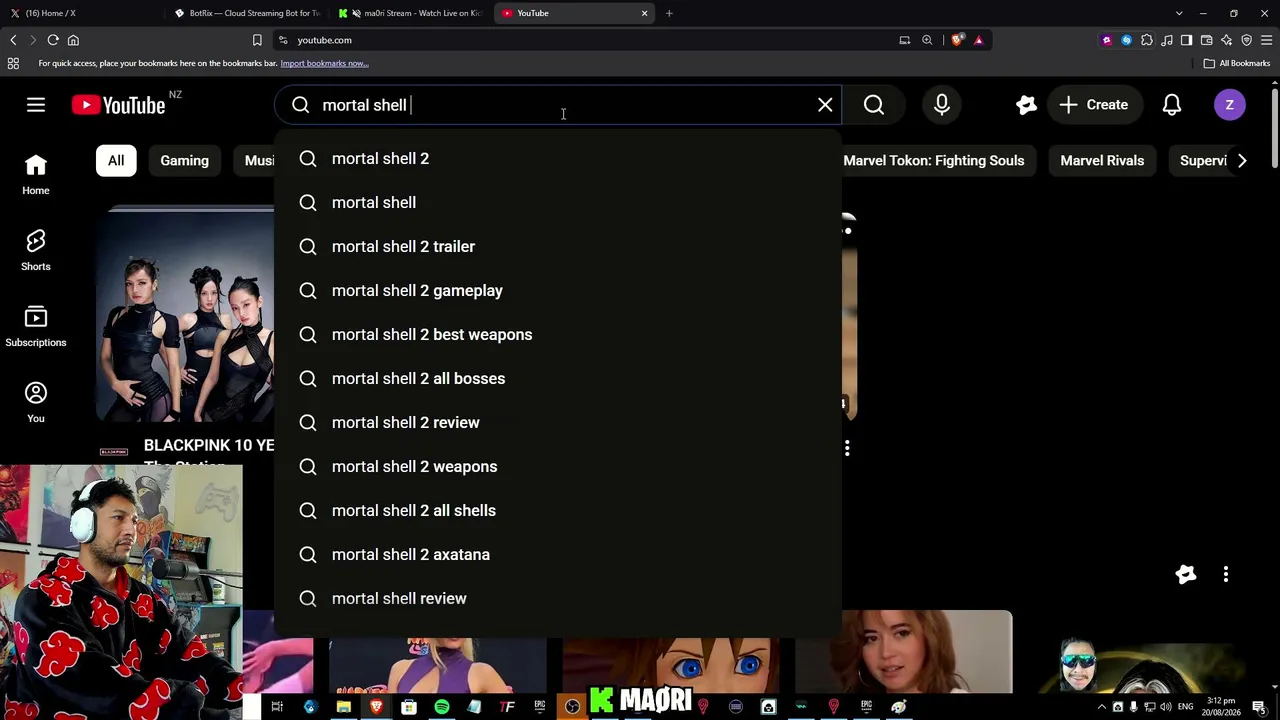Open Brave Rewards triangle icon
Viewport: 1280px width, 720px height.
point(978,40)
